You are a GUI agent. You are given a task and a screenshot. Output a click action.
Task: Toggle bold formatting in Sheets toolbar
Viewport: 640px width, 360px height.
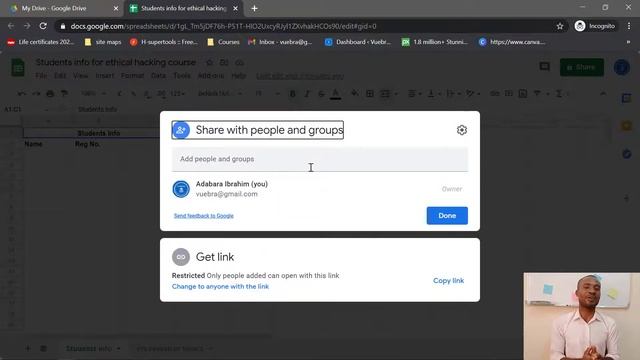(292, 94)
